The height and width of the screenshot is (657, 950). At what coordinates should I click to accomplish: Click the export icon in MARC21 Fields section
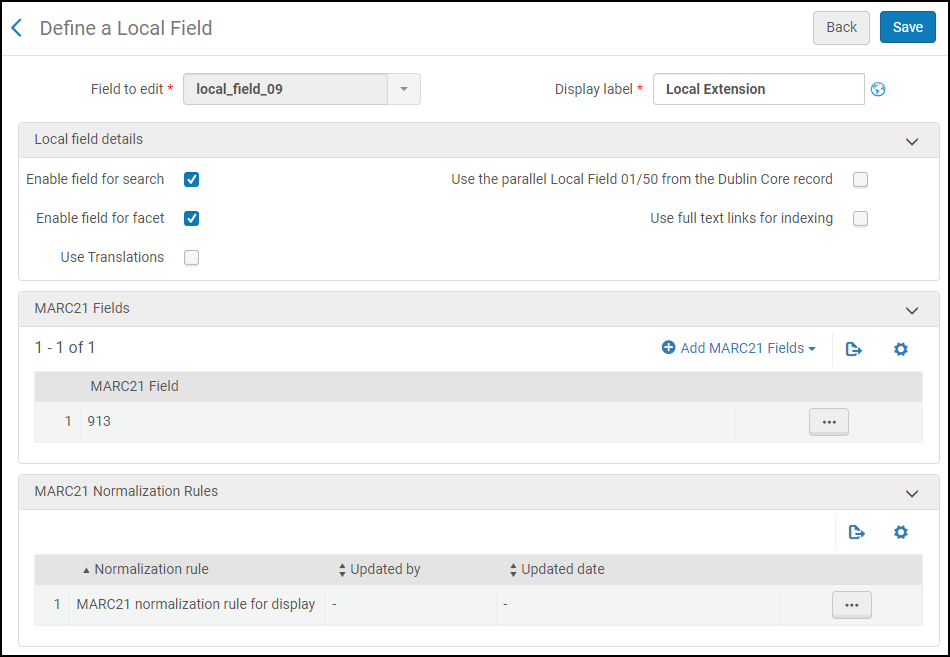[x=854, y=349]
